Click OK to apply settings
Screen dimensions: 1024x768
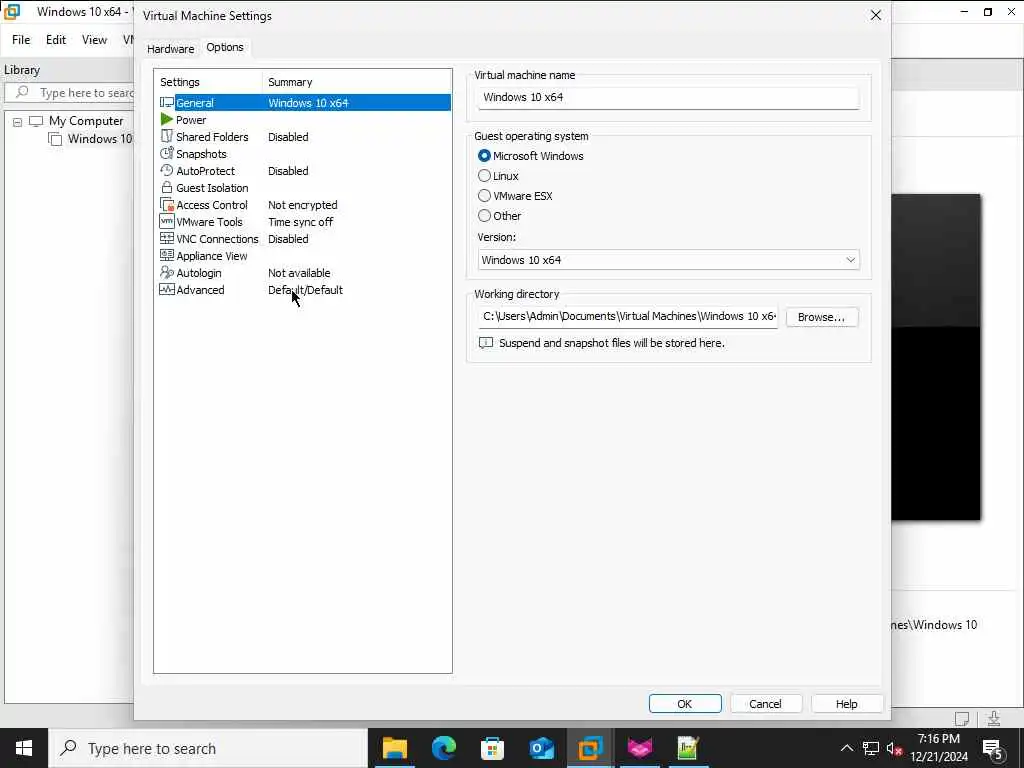684,703
